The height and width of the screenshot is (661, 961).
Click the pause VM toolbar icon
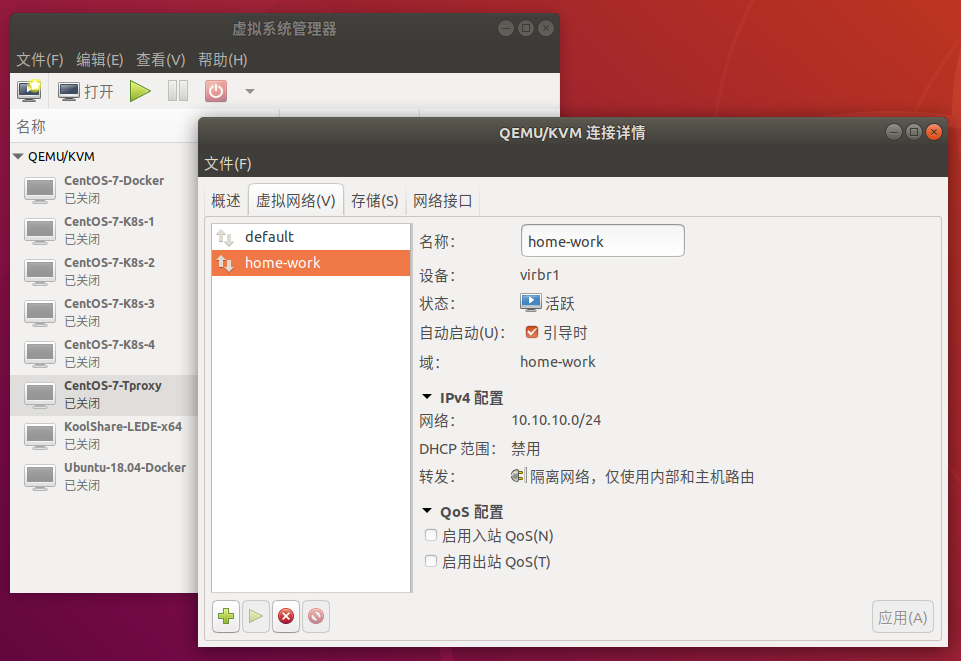click(x=178, y=91)
